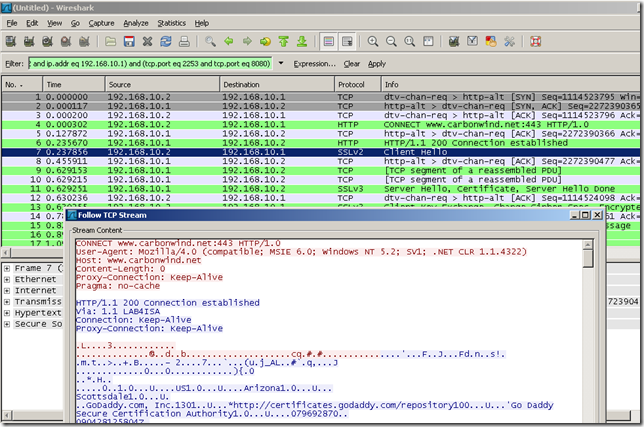Go back in packet history arrow
The image size is (644, 427).
pos(229,41)
